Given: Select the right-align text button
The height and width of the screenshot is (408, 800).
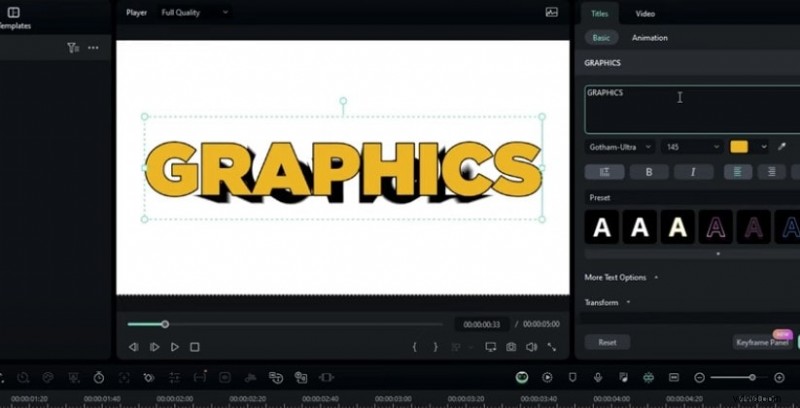Looking at the screenshot, I should [x=771, y=172].
